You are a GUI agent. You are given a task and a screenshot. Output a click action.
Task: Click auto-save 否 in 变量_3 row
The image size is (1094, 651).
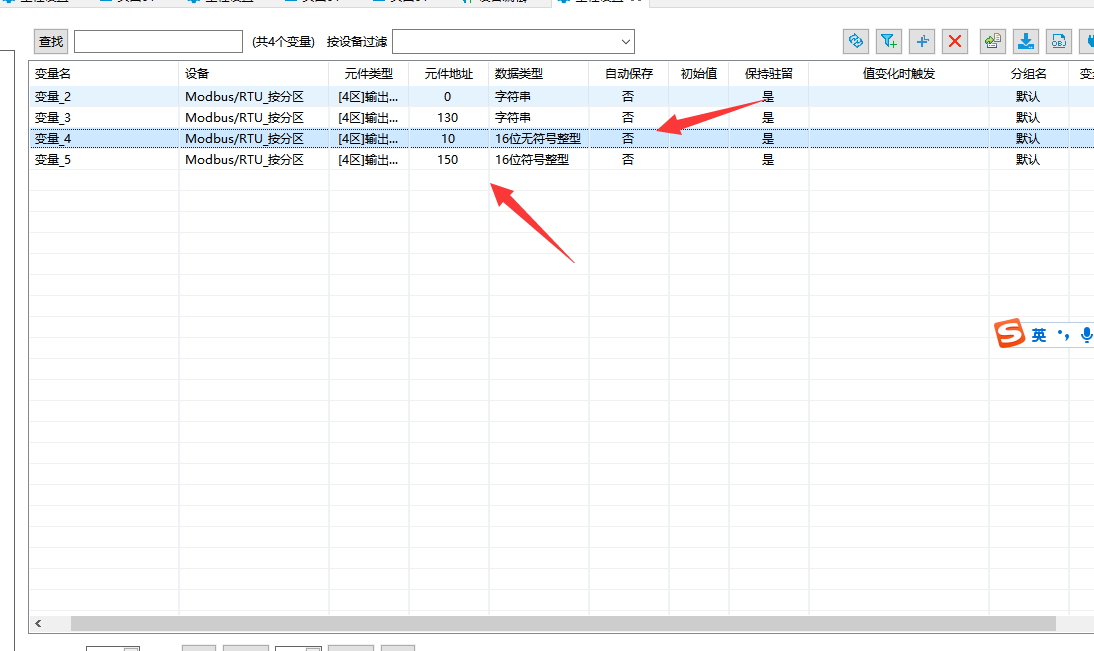point(629,118)
